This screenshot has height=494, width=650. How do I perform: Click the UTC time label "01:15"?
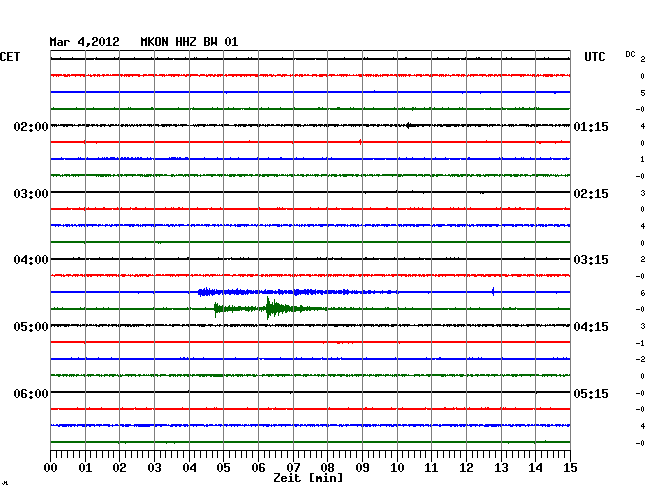(x=591, y=126)
